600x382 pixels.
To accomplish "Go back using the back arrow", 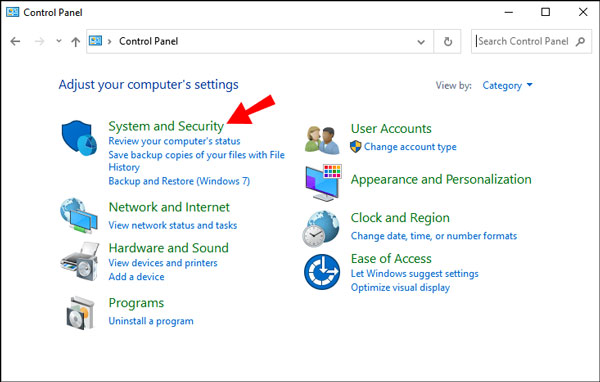I will point(15,41).
